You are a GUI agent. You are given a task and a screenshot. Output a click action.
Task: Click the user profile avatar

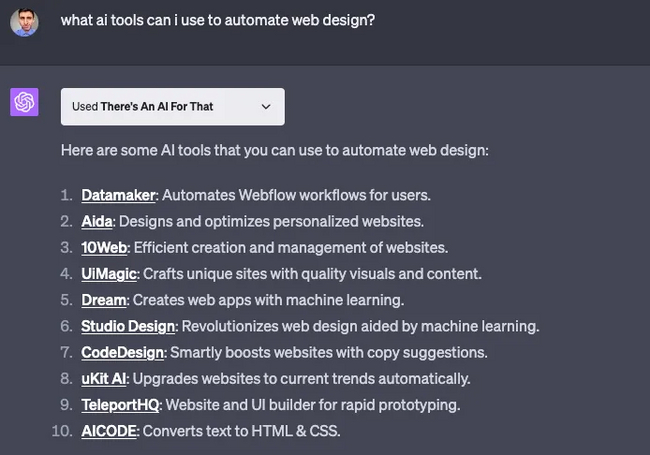coord(24,22)
